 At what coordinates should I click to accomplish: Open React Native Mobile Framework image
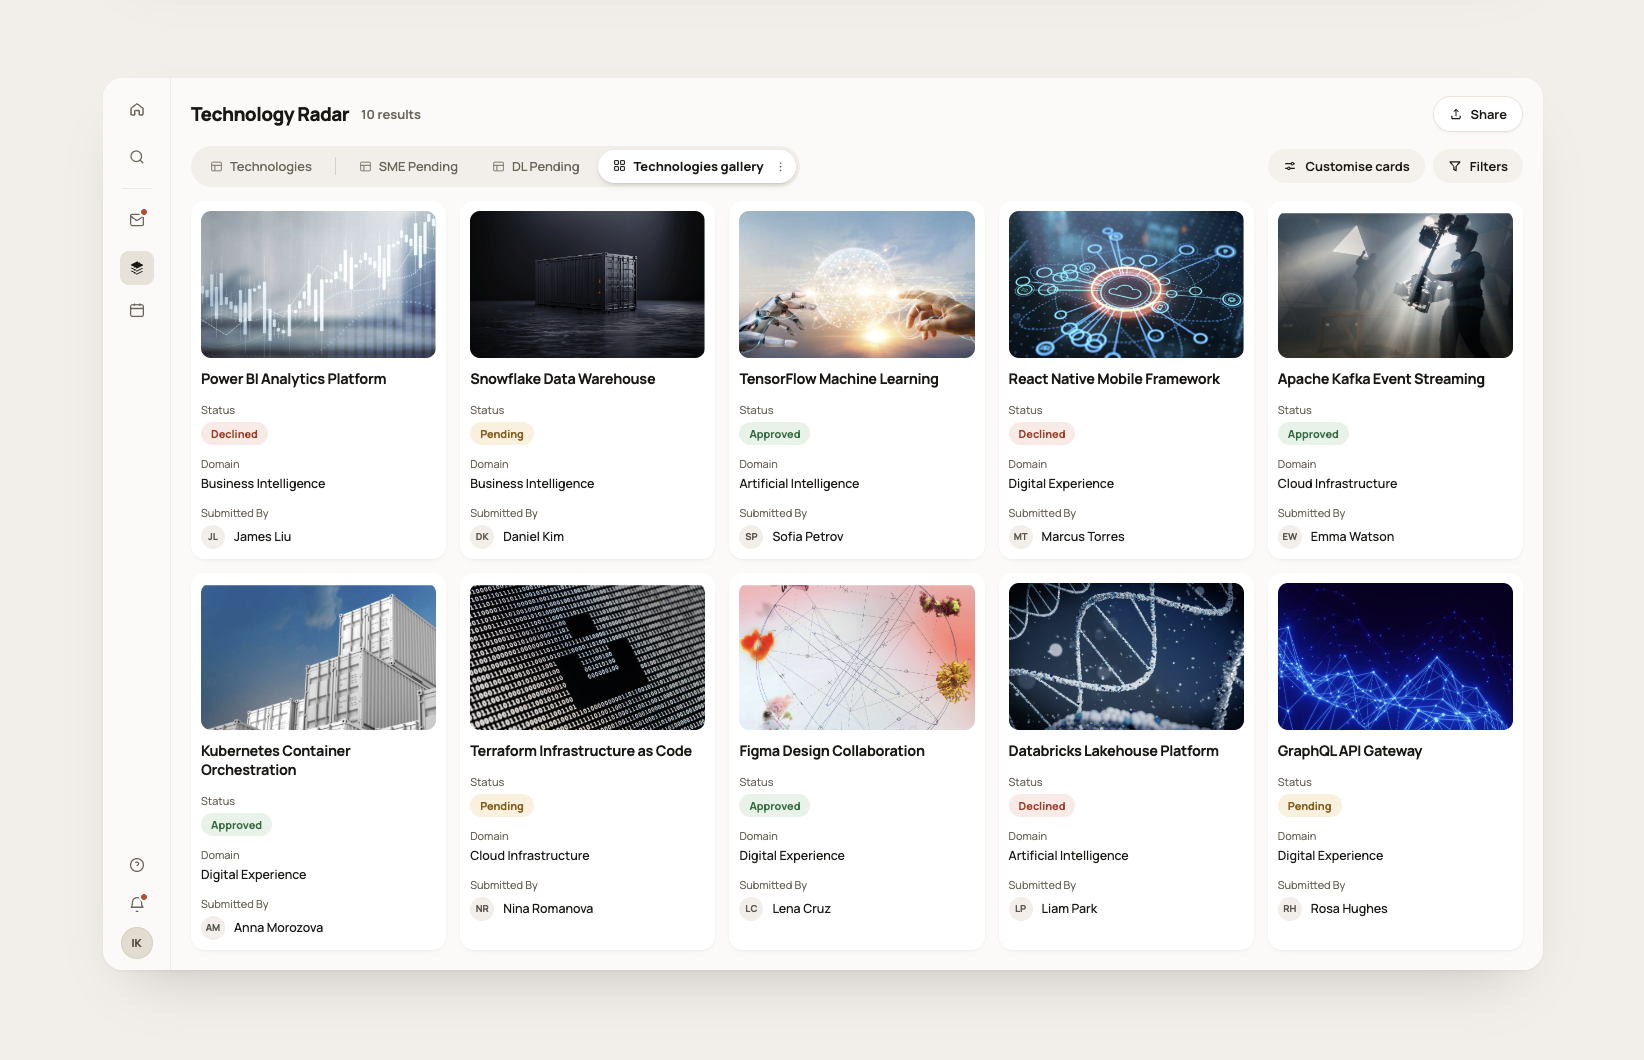1126,284
